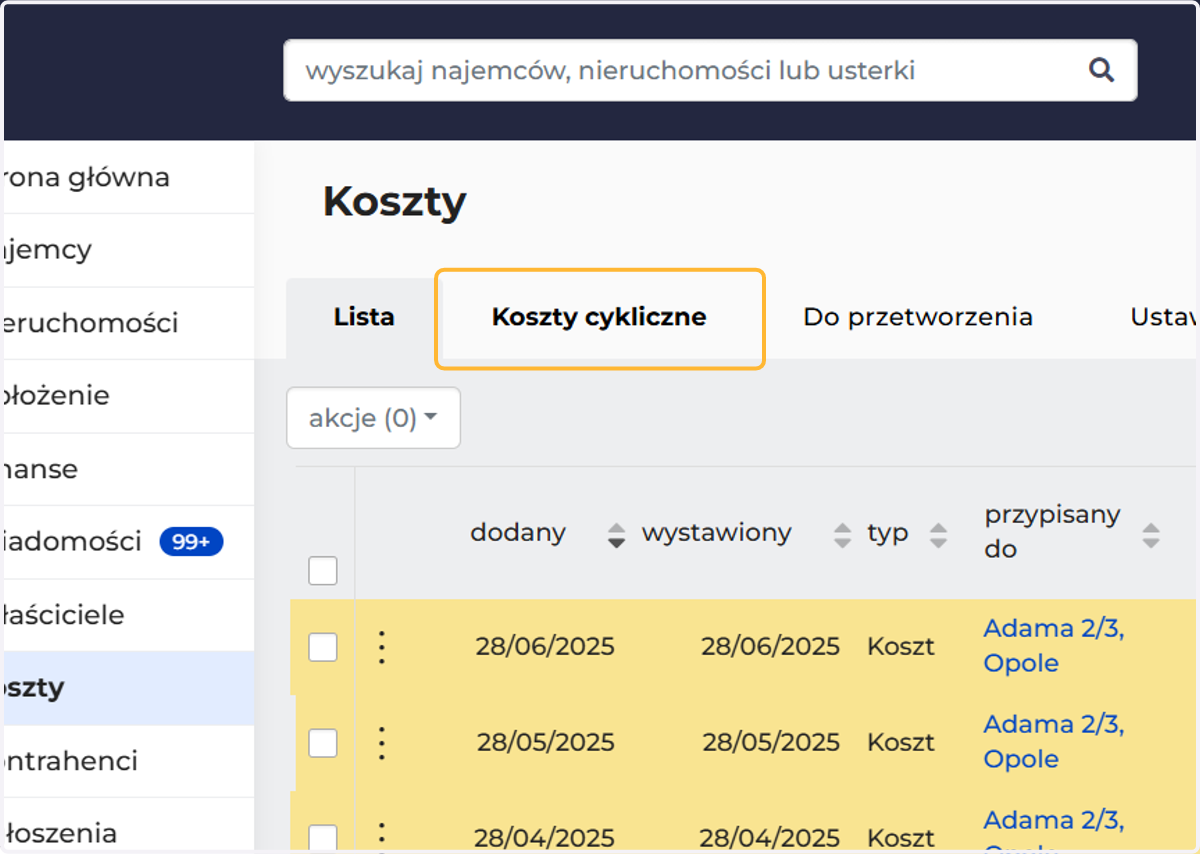1200x854 pixels.
Task: Open the Do przetworzenia tab
Action: coord(918,317)
